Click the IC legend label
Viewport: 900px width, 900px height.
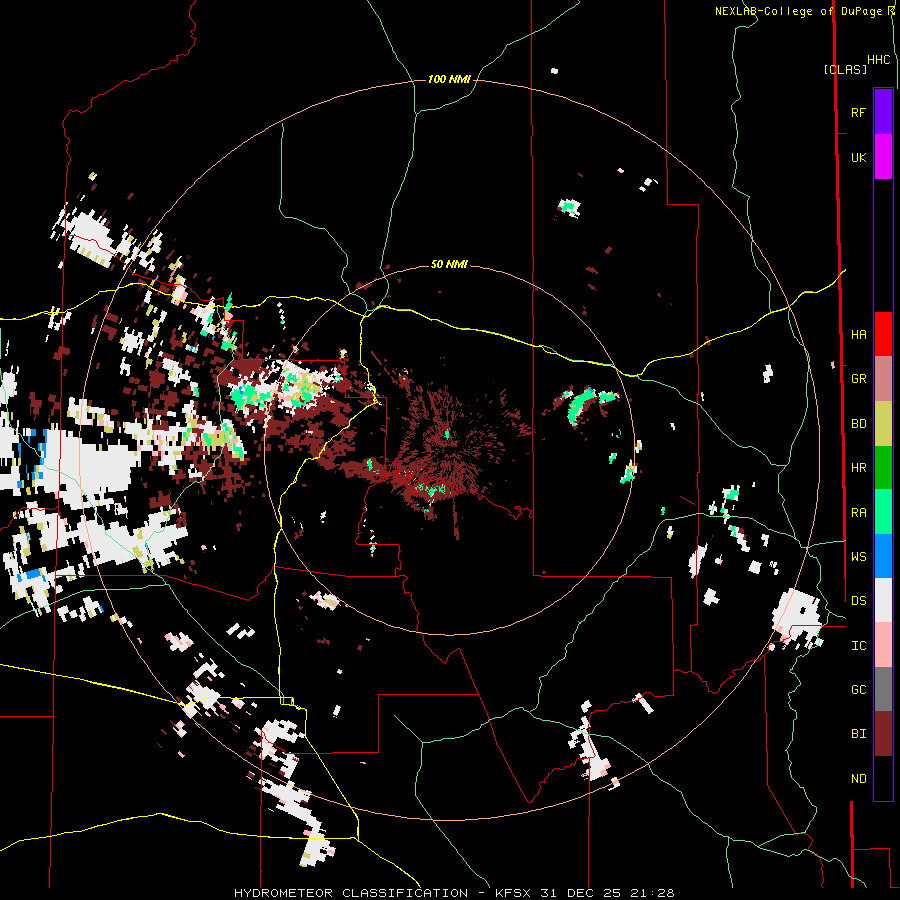click(858, 646)
